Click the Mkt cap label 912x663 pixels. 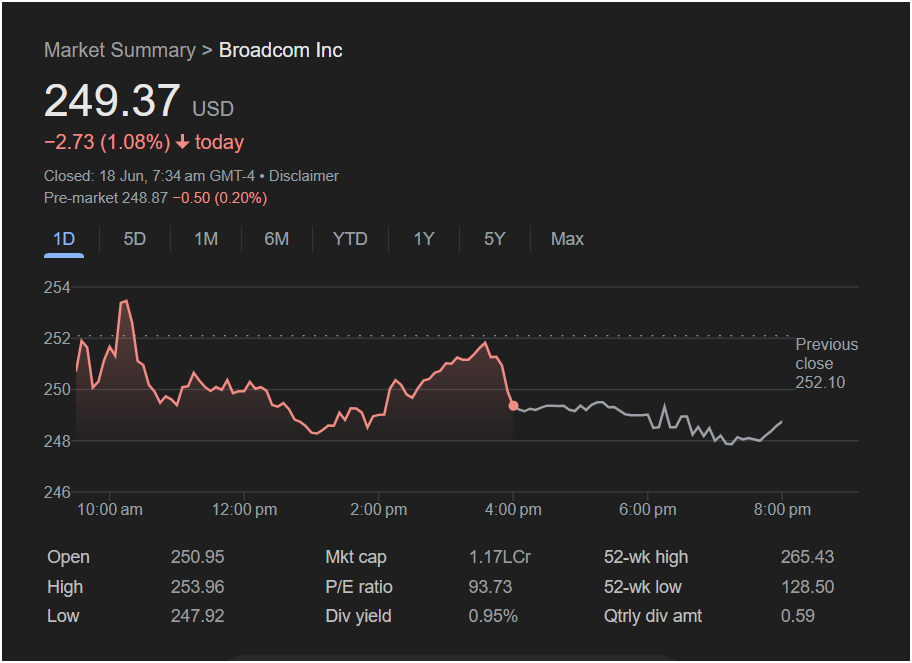click(x=356, y=557)
